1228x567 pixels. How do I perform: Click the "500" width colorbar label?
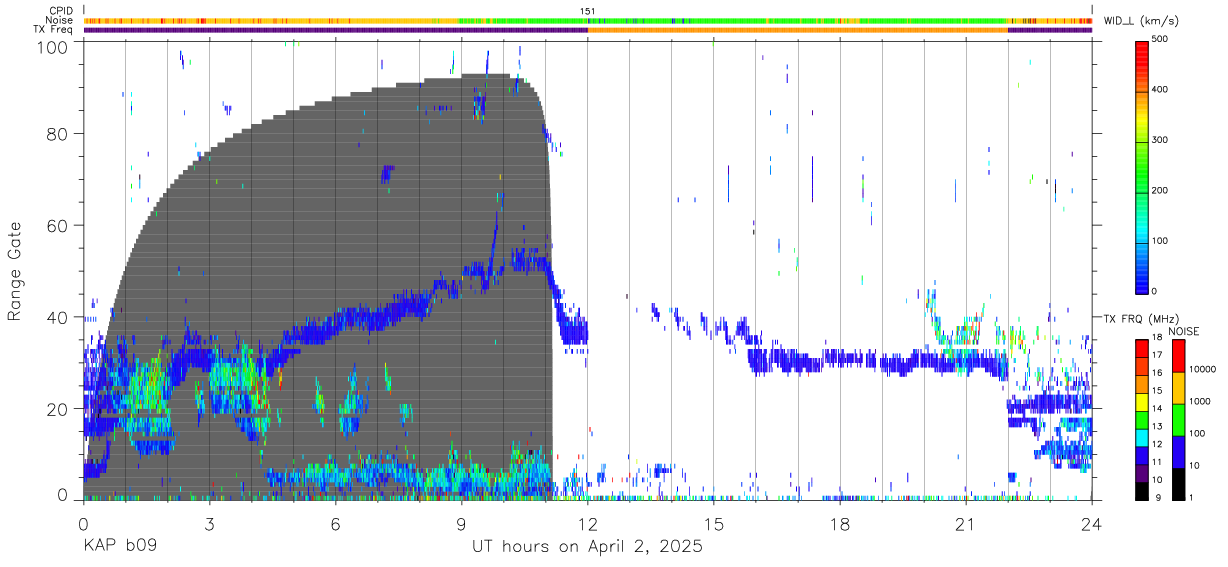point(1161,40)
